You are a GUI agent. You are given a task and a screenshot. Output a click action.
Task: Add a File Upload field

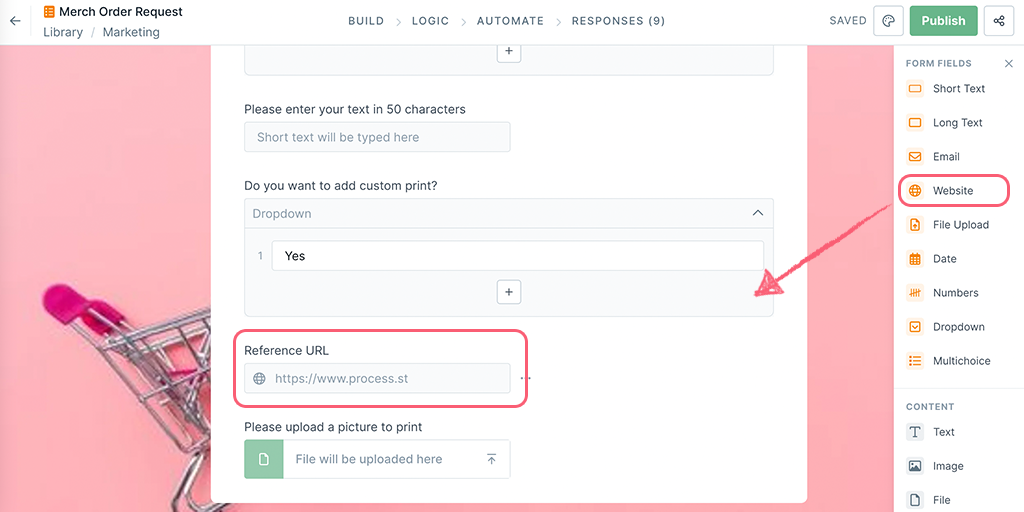(948, 225)
